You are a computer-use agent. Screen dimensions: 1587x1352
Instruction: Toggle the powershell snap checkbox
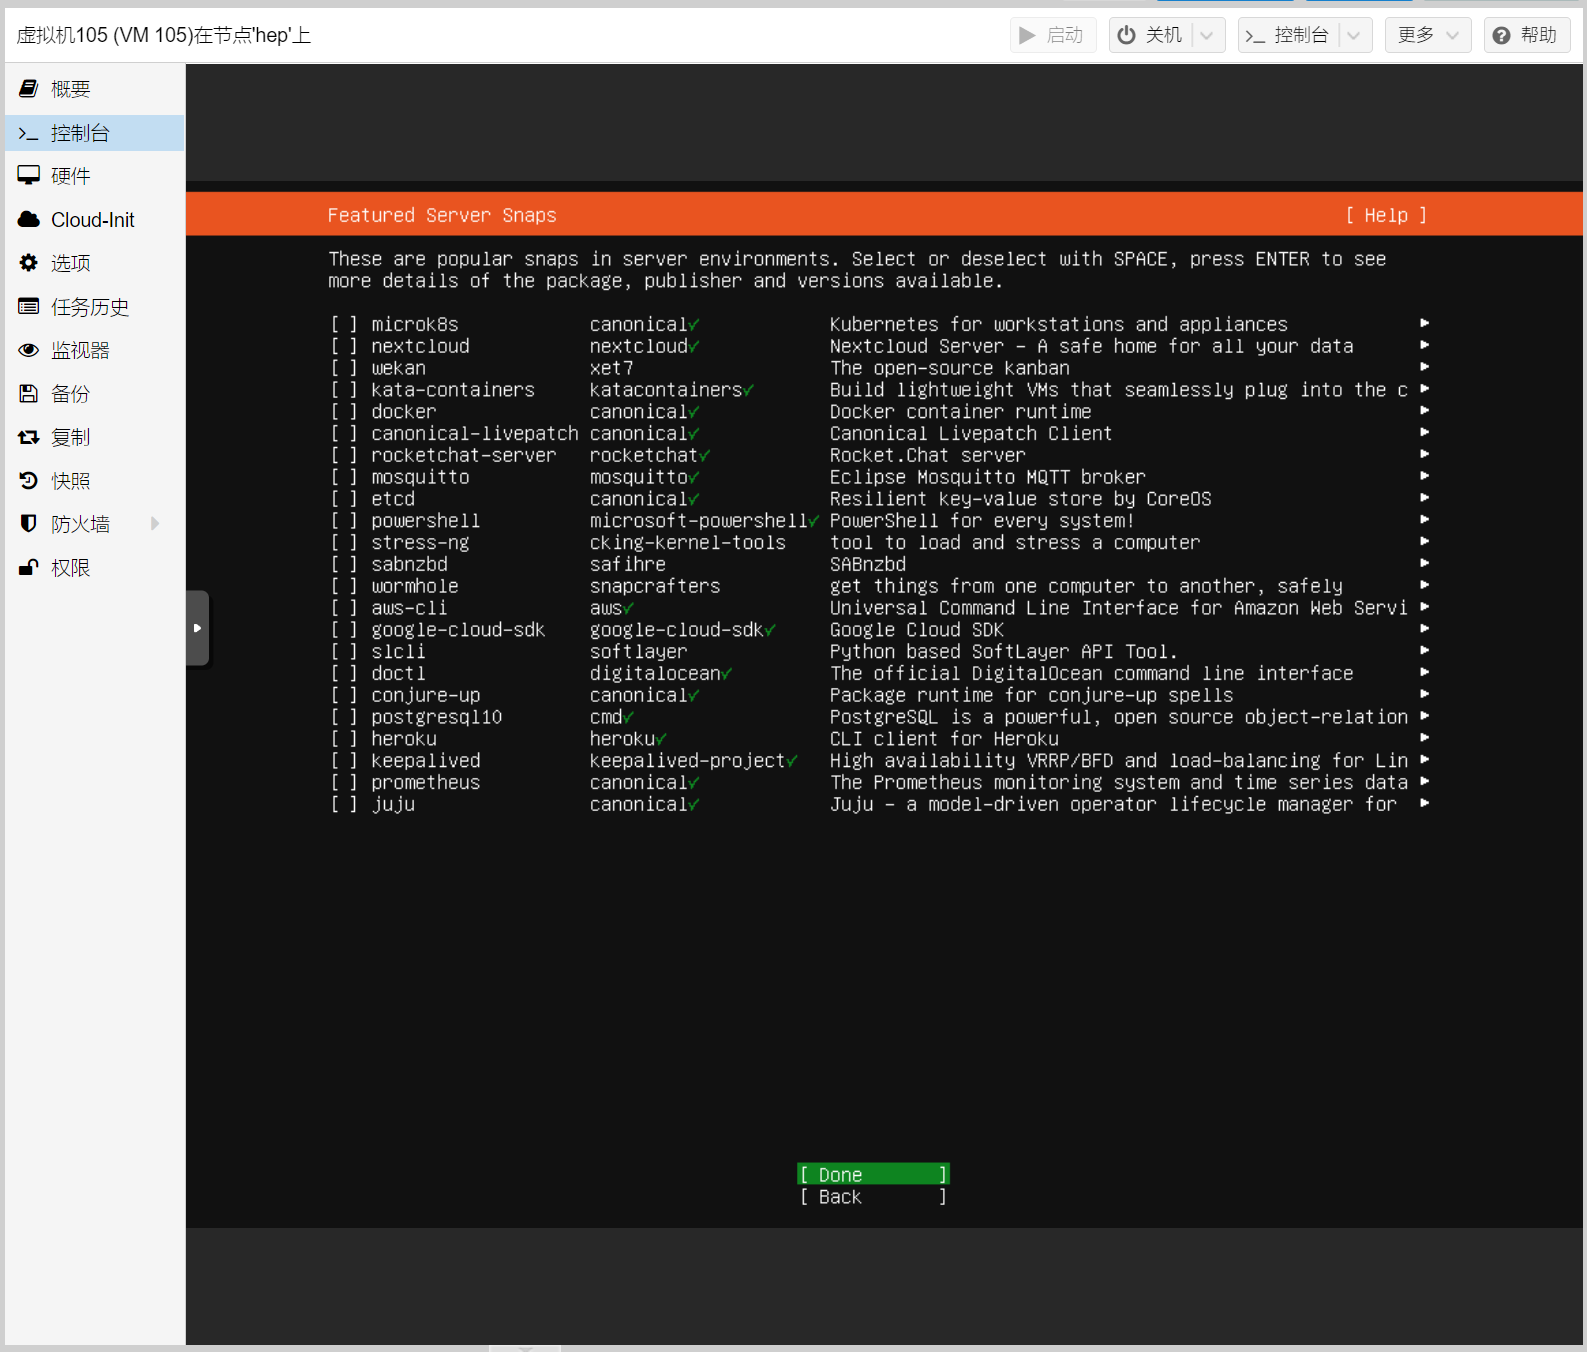tap(344, 521)
